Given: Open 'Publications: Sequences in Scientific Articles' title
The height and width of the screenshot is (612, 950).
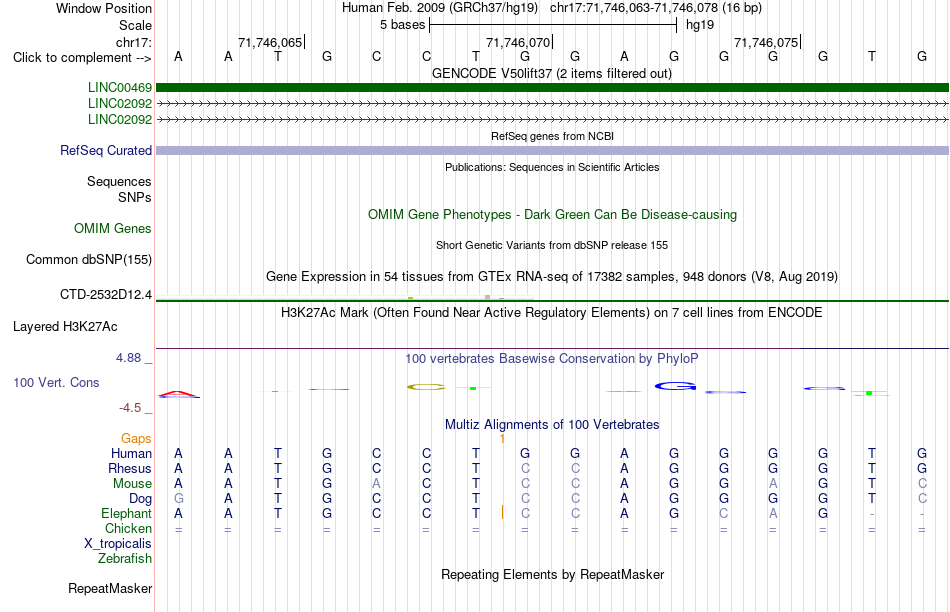Looking at the screenshot, I should [x=552, y=167].
